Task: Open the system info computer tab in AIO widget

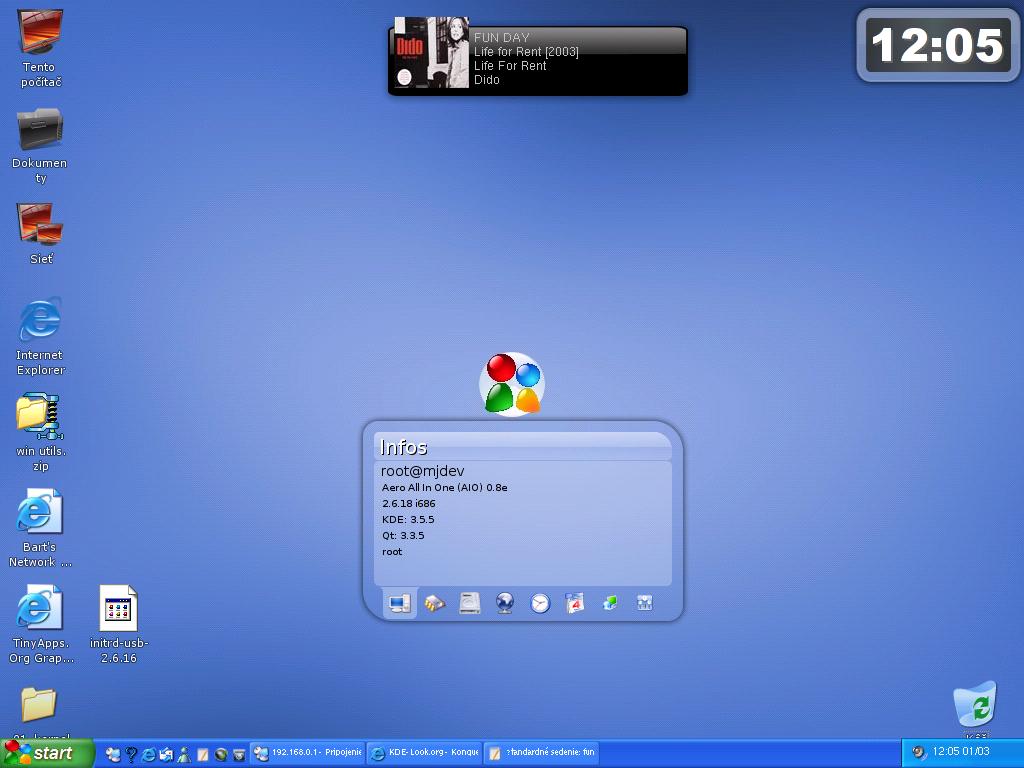Action: click(x=400, y=603)
